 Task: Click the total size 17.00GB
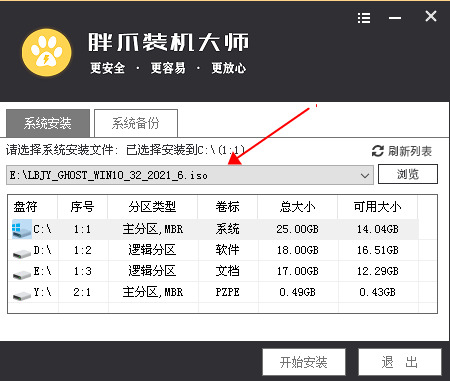click(297, 271)
